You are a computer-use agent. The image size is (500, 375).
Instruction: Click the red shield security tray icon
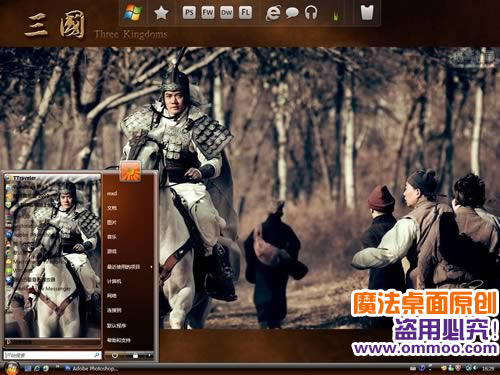[x=458, y=368]
